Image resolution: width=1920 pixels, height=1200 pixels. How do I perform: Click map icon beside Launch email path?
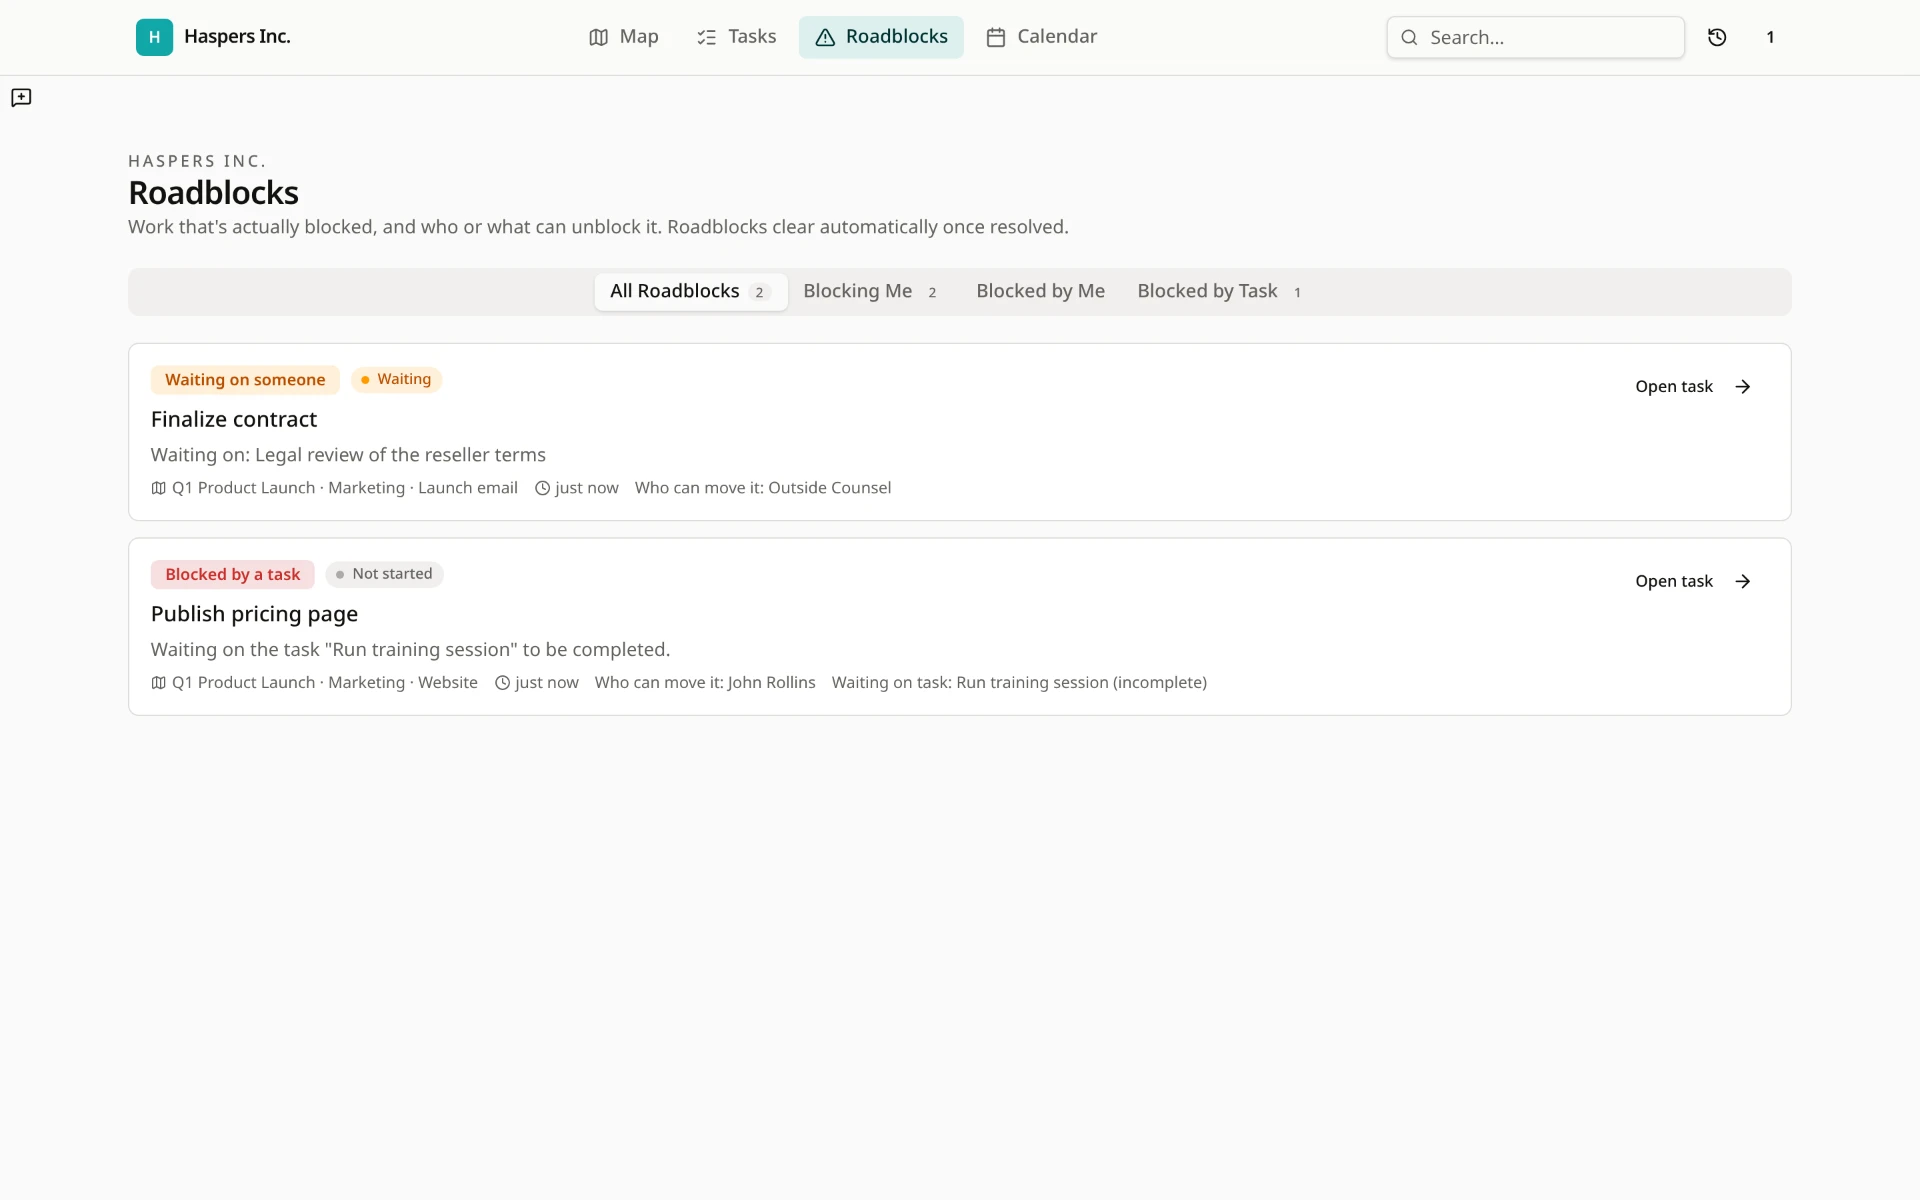pos(158,488)
